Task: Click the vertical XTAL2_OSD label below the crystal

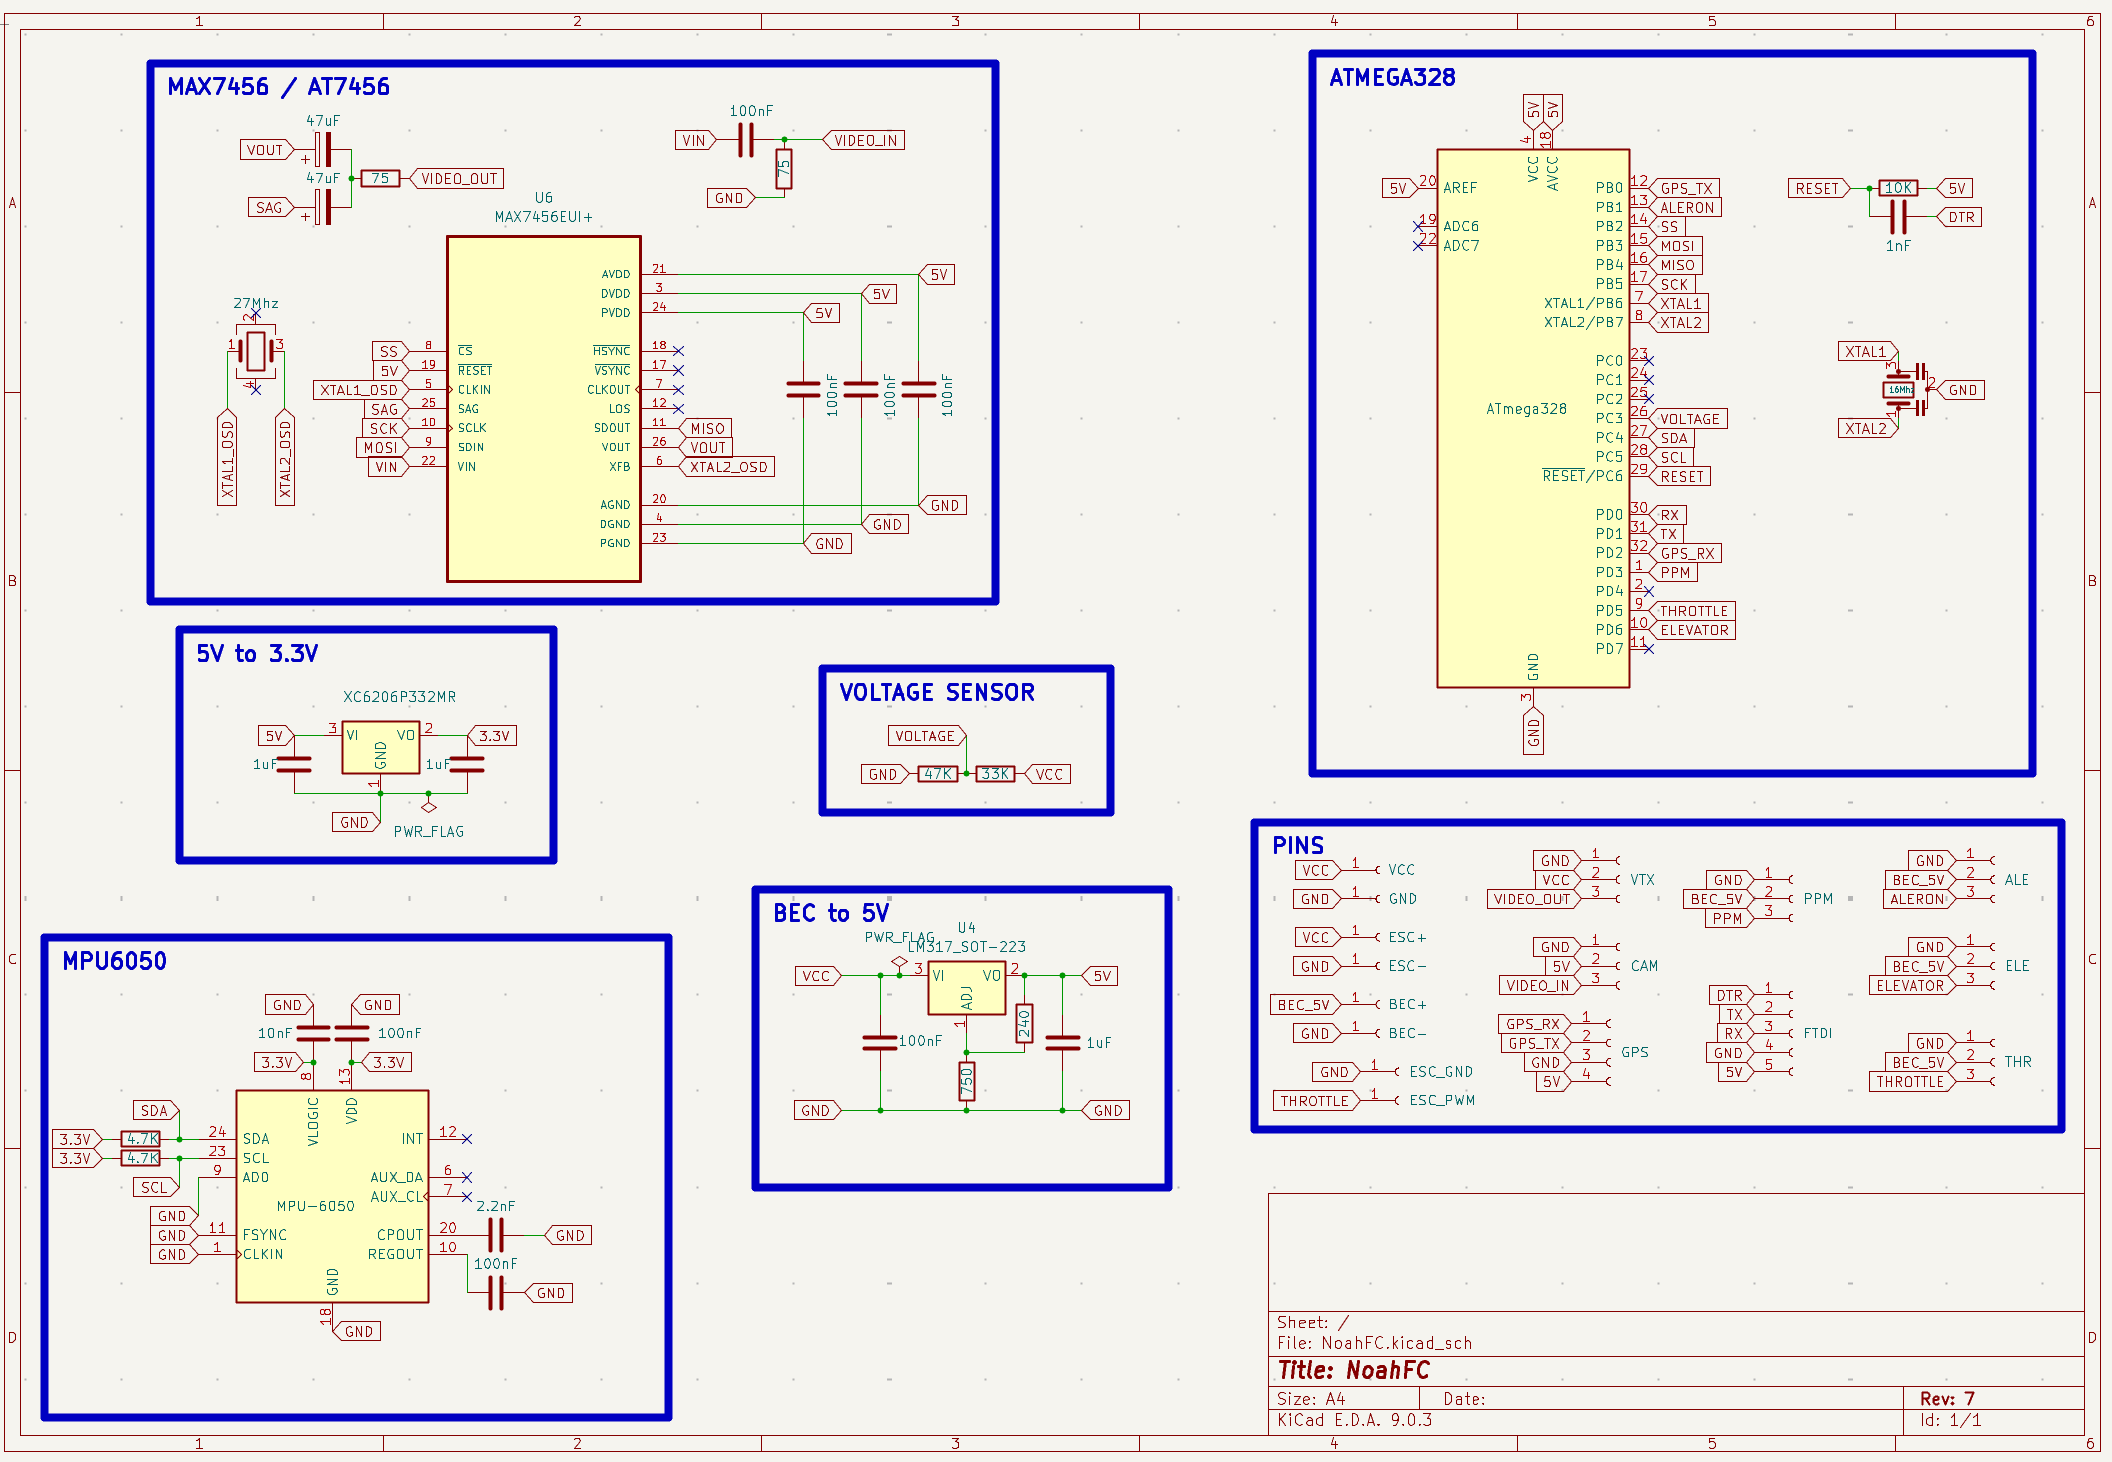Action: coord(285,457)
